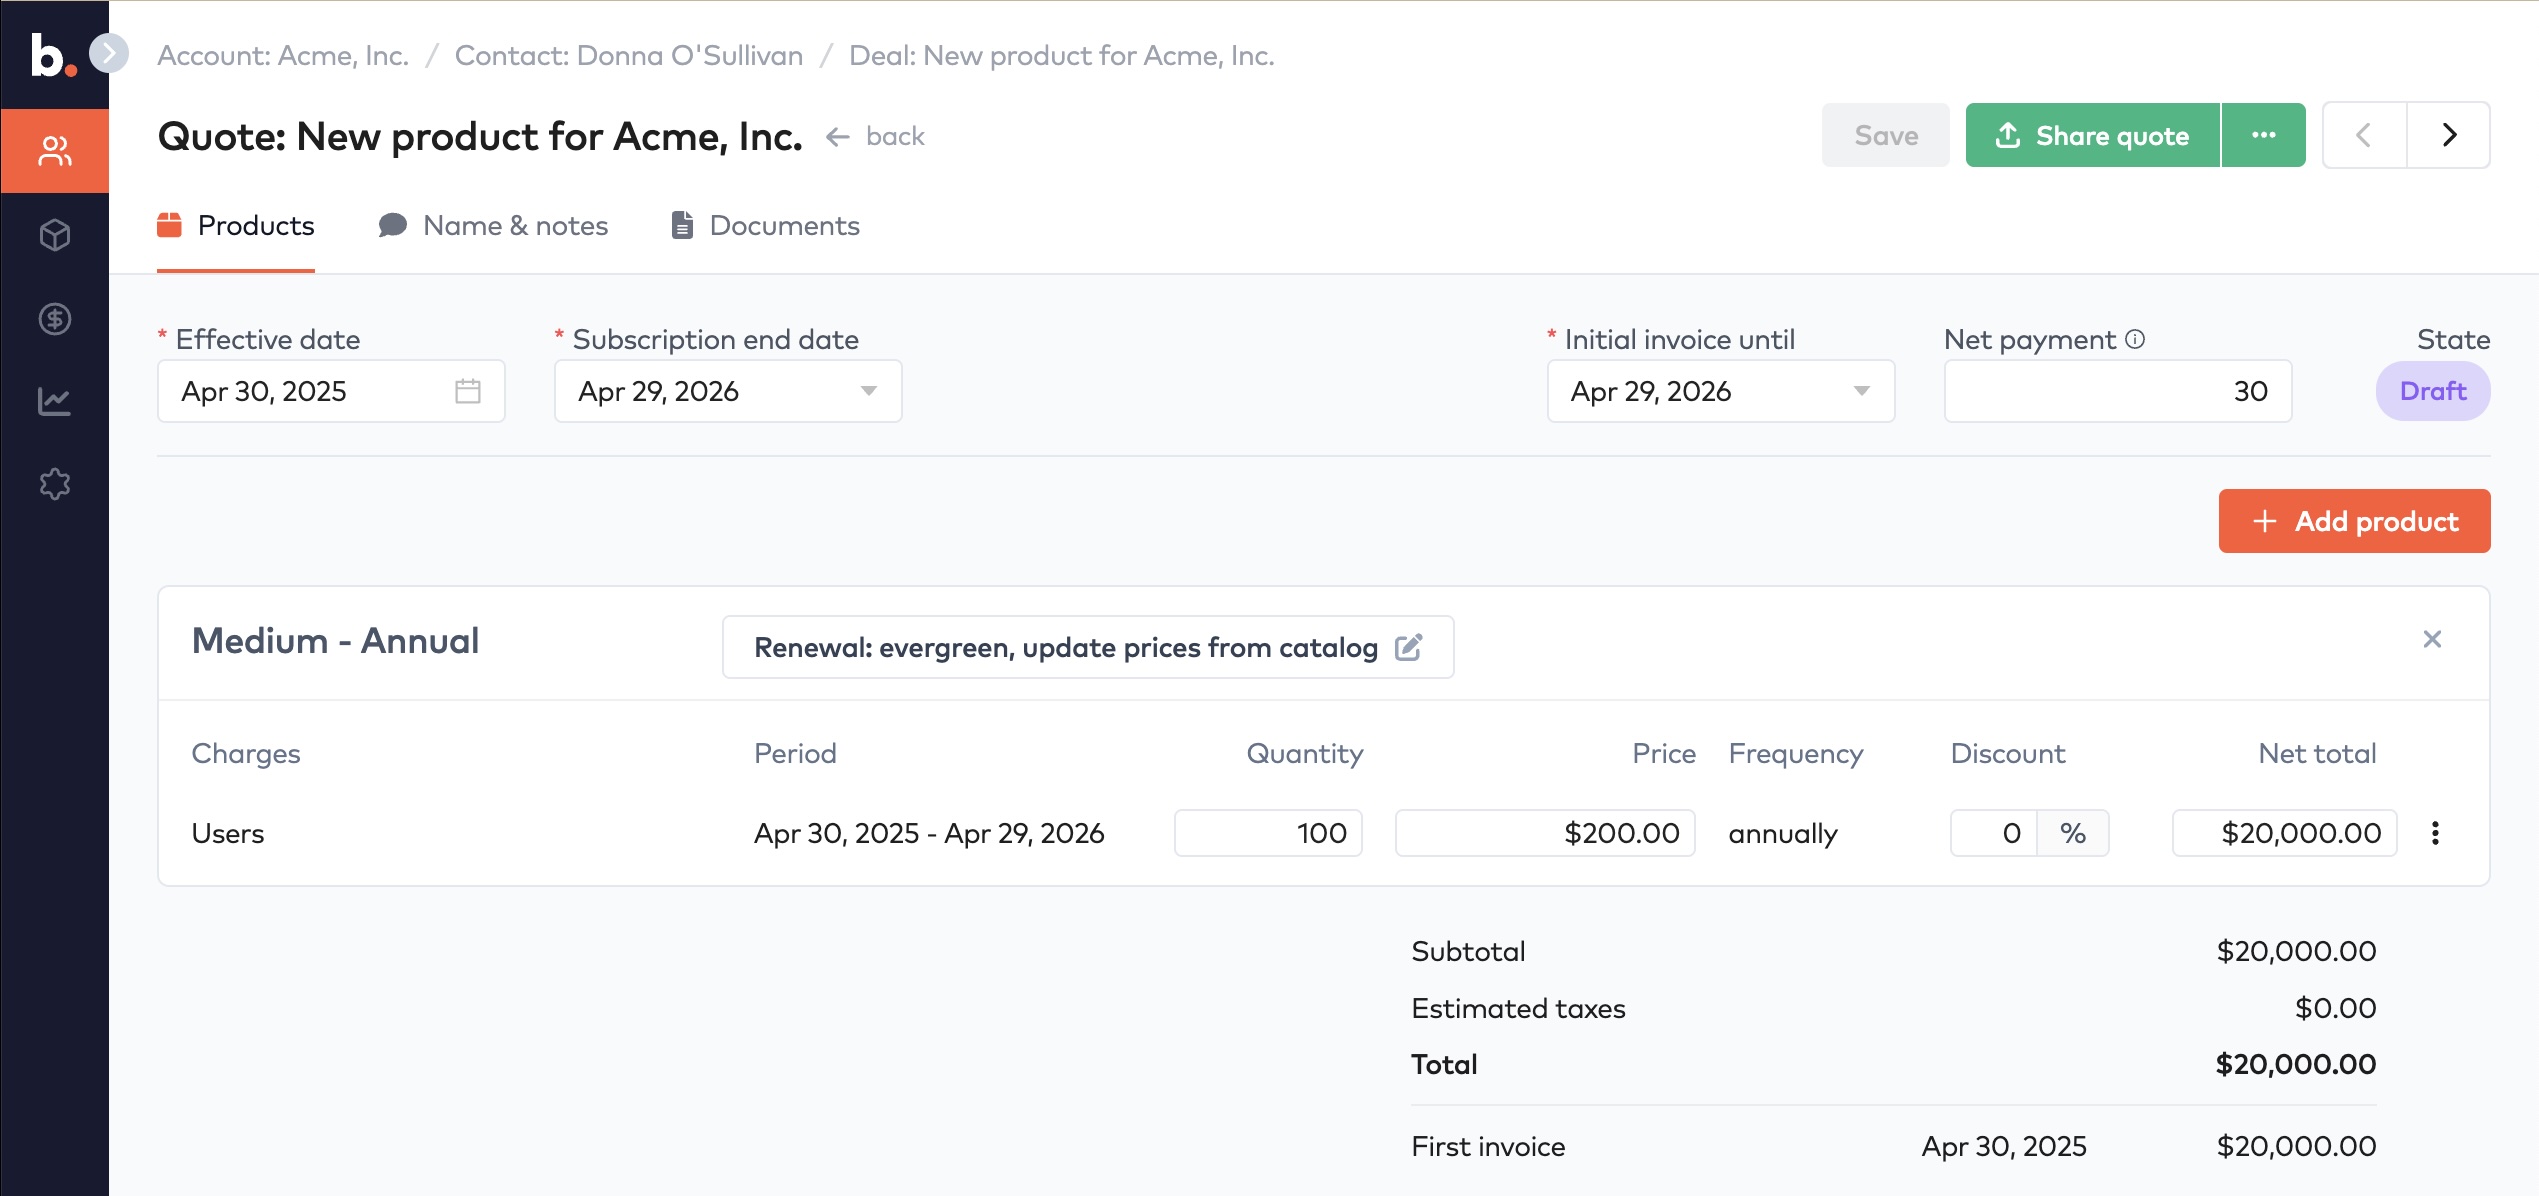
Task: Switch to the Products tab
Action: coord(236,226)
